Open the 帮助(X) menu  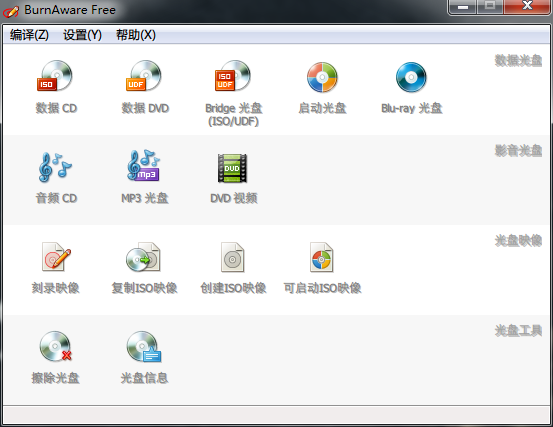click(136, 35)
